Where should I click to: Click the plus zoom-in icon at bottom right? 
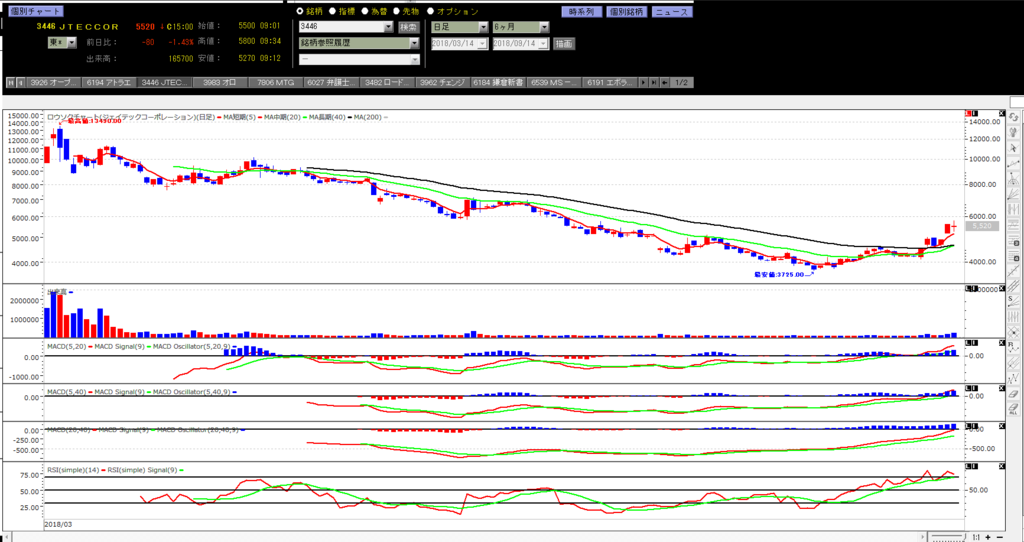[x=988, y=537]
